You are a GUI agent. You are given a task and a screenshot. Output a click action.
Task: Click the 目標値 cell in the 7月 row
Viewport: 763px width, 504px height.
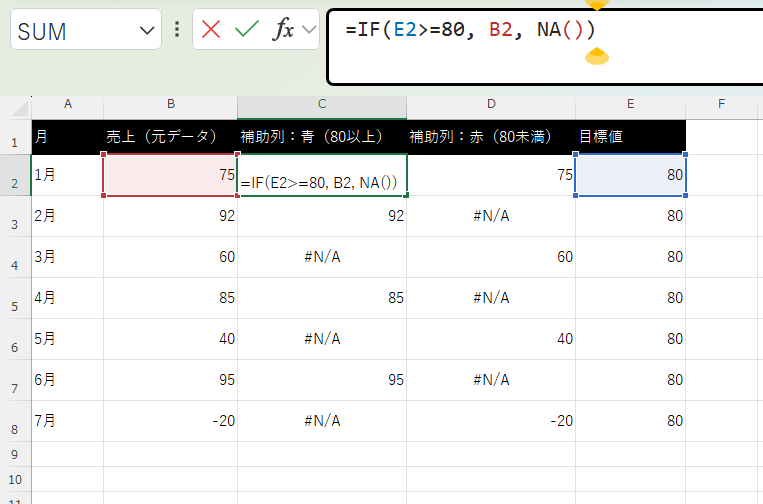pos(630,421)
